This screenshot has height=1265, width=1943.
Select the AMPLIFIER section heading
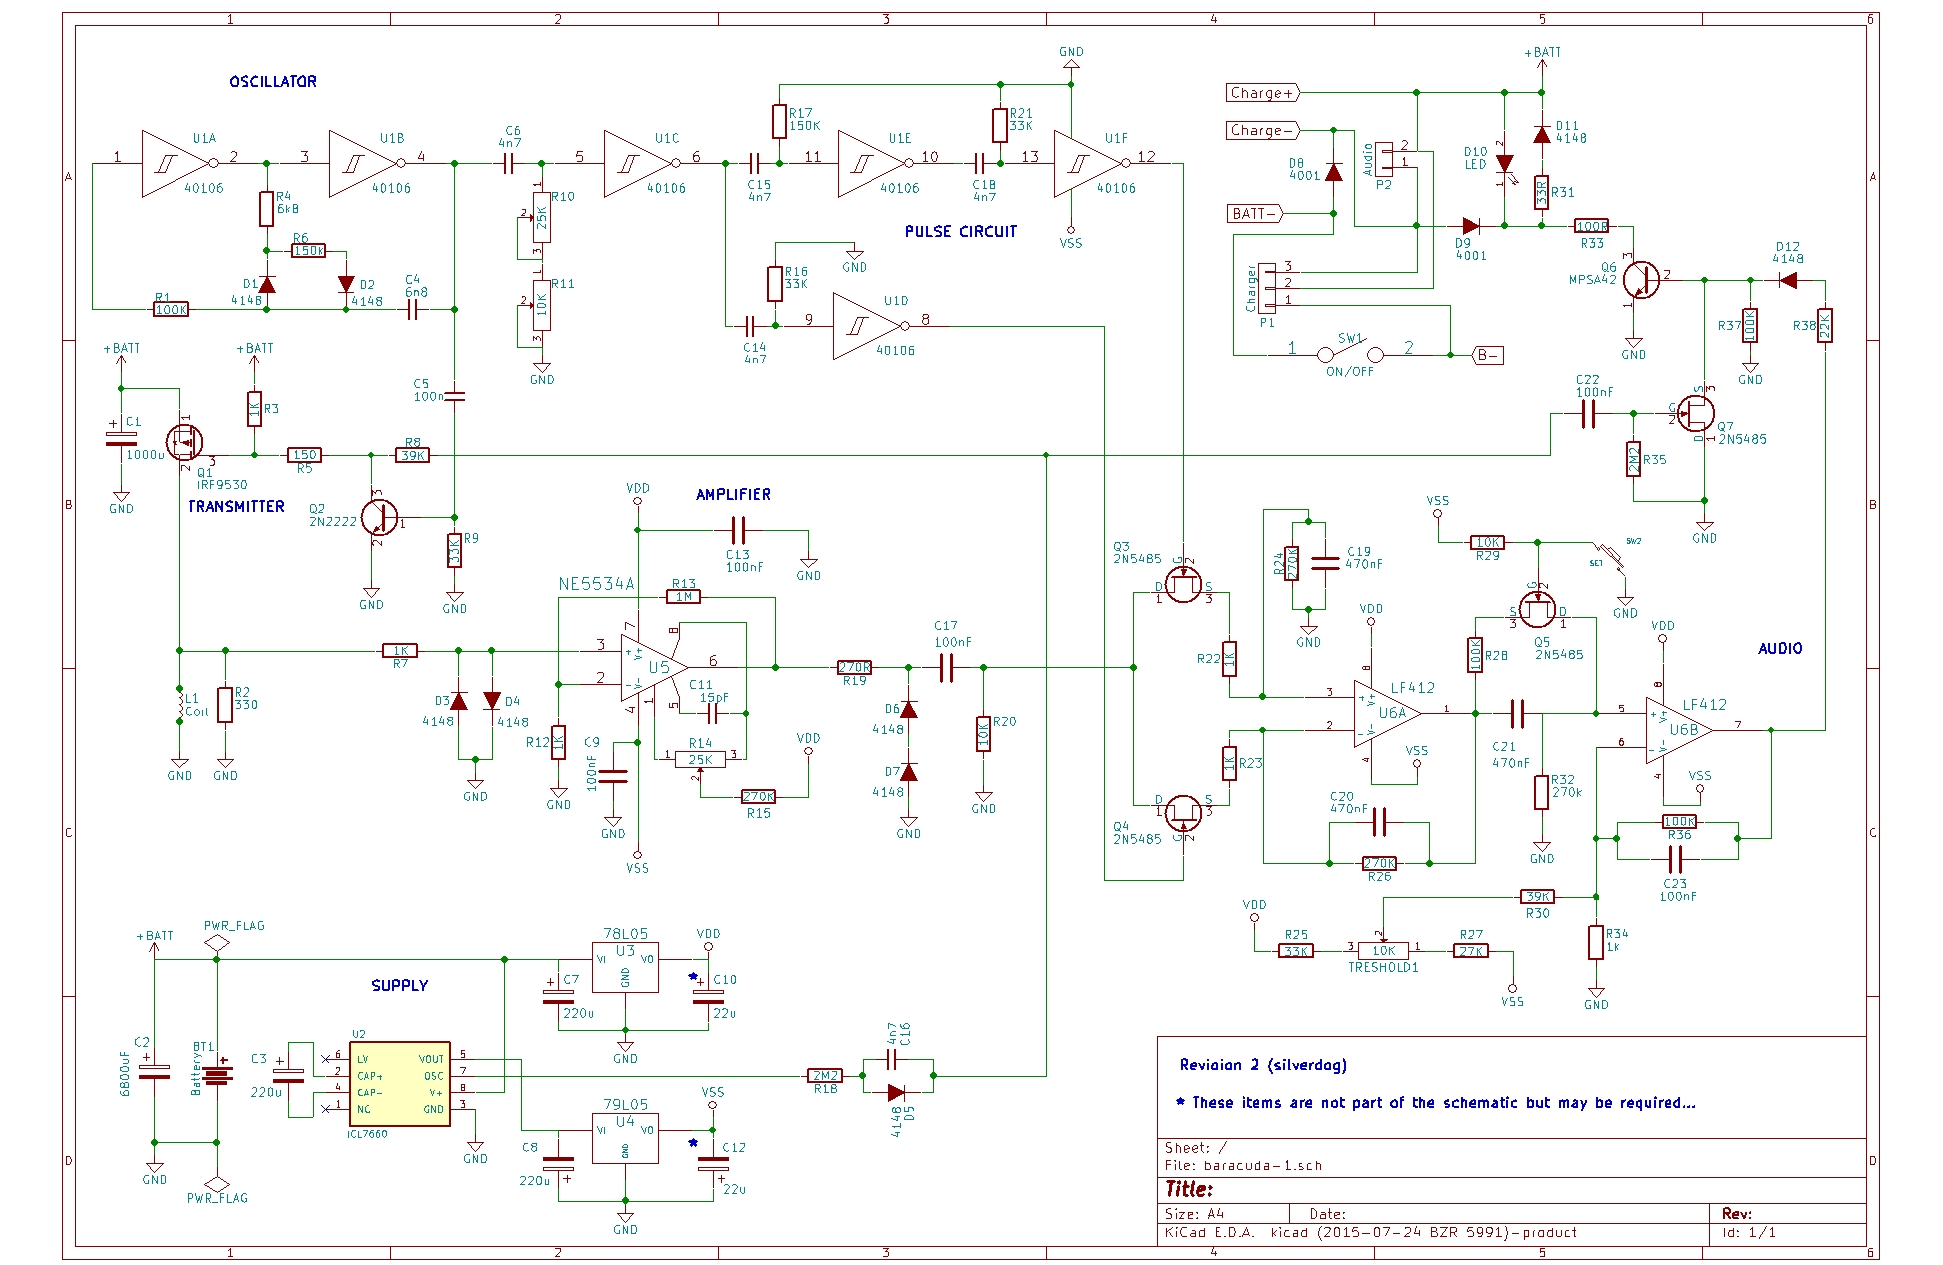tap(733, 495)
